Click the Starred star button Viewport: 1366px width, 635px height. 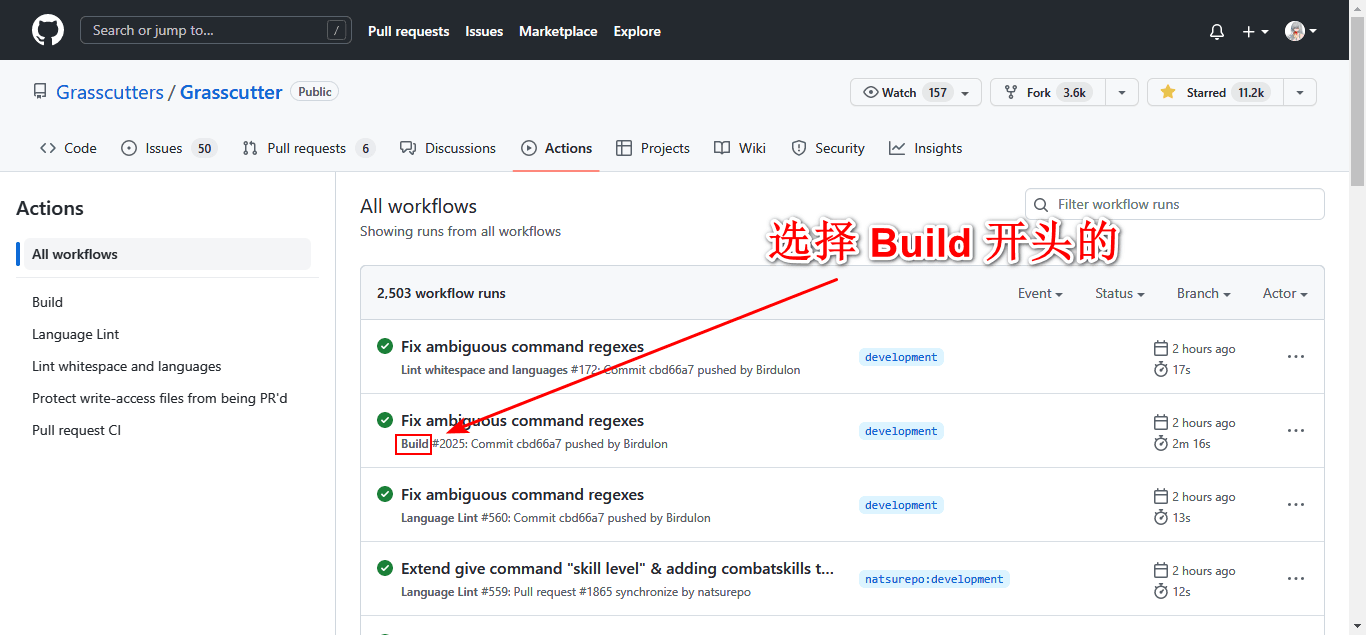(x=1214, y=92)
